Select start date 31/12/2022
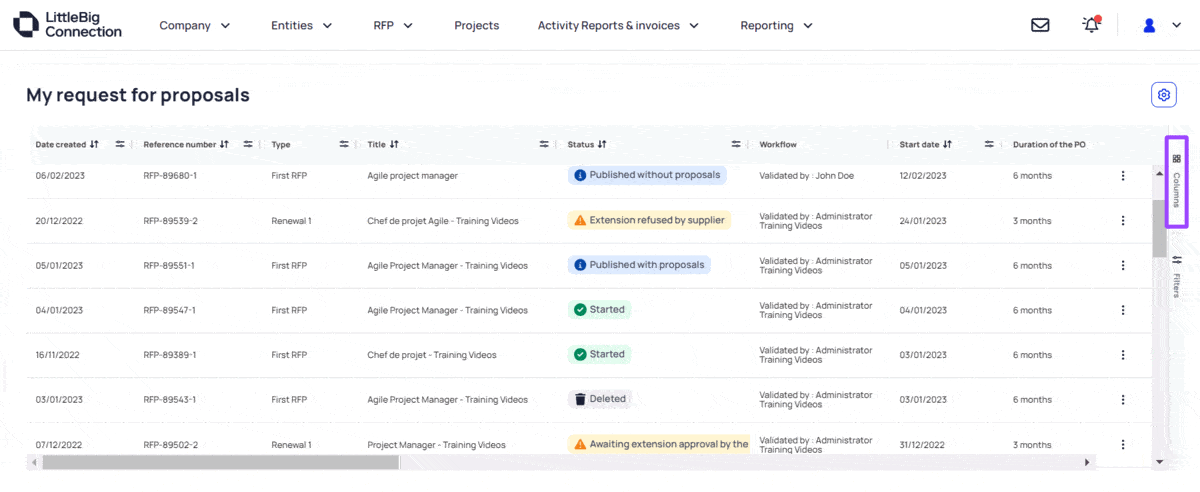The height and width of the screenshot is (492, 1200). pyautogui.click(x=923, y=445)
